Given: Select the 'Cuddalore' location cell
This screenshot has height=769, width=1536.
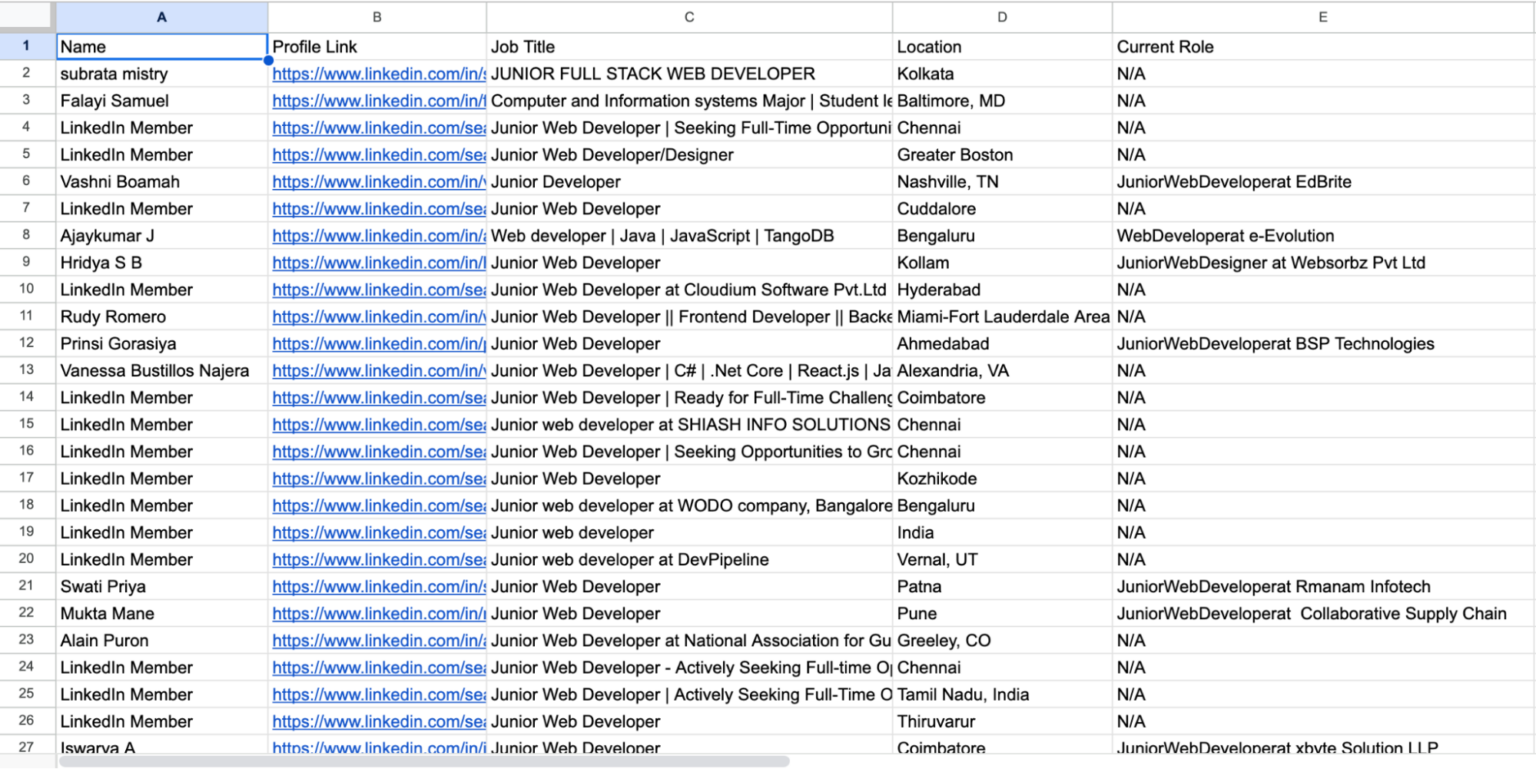Looking at the screenshot, I should coord(1003,208).
